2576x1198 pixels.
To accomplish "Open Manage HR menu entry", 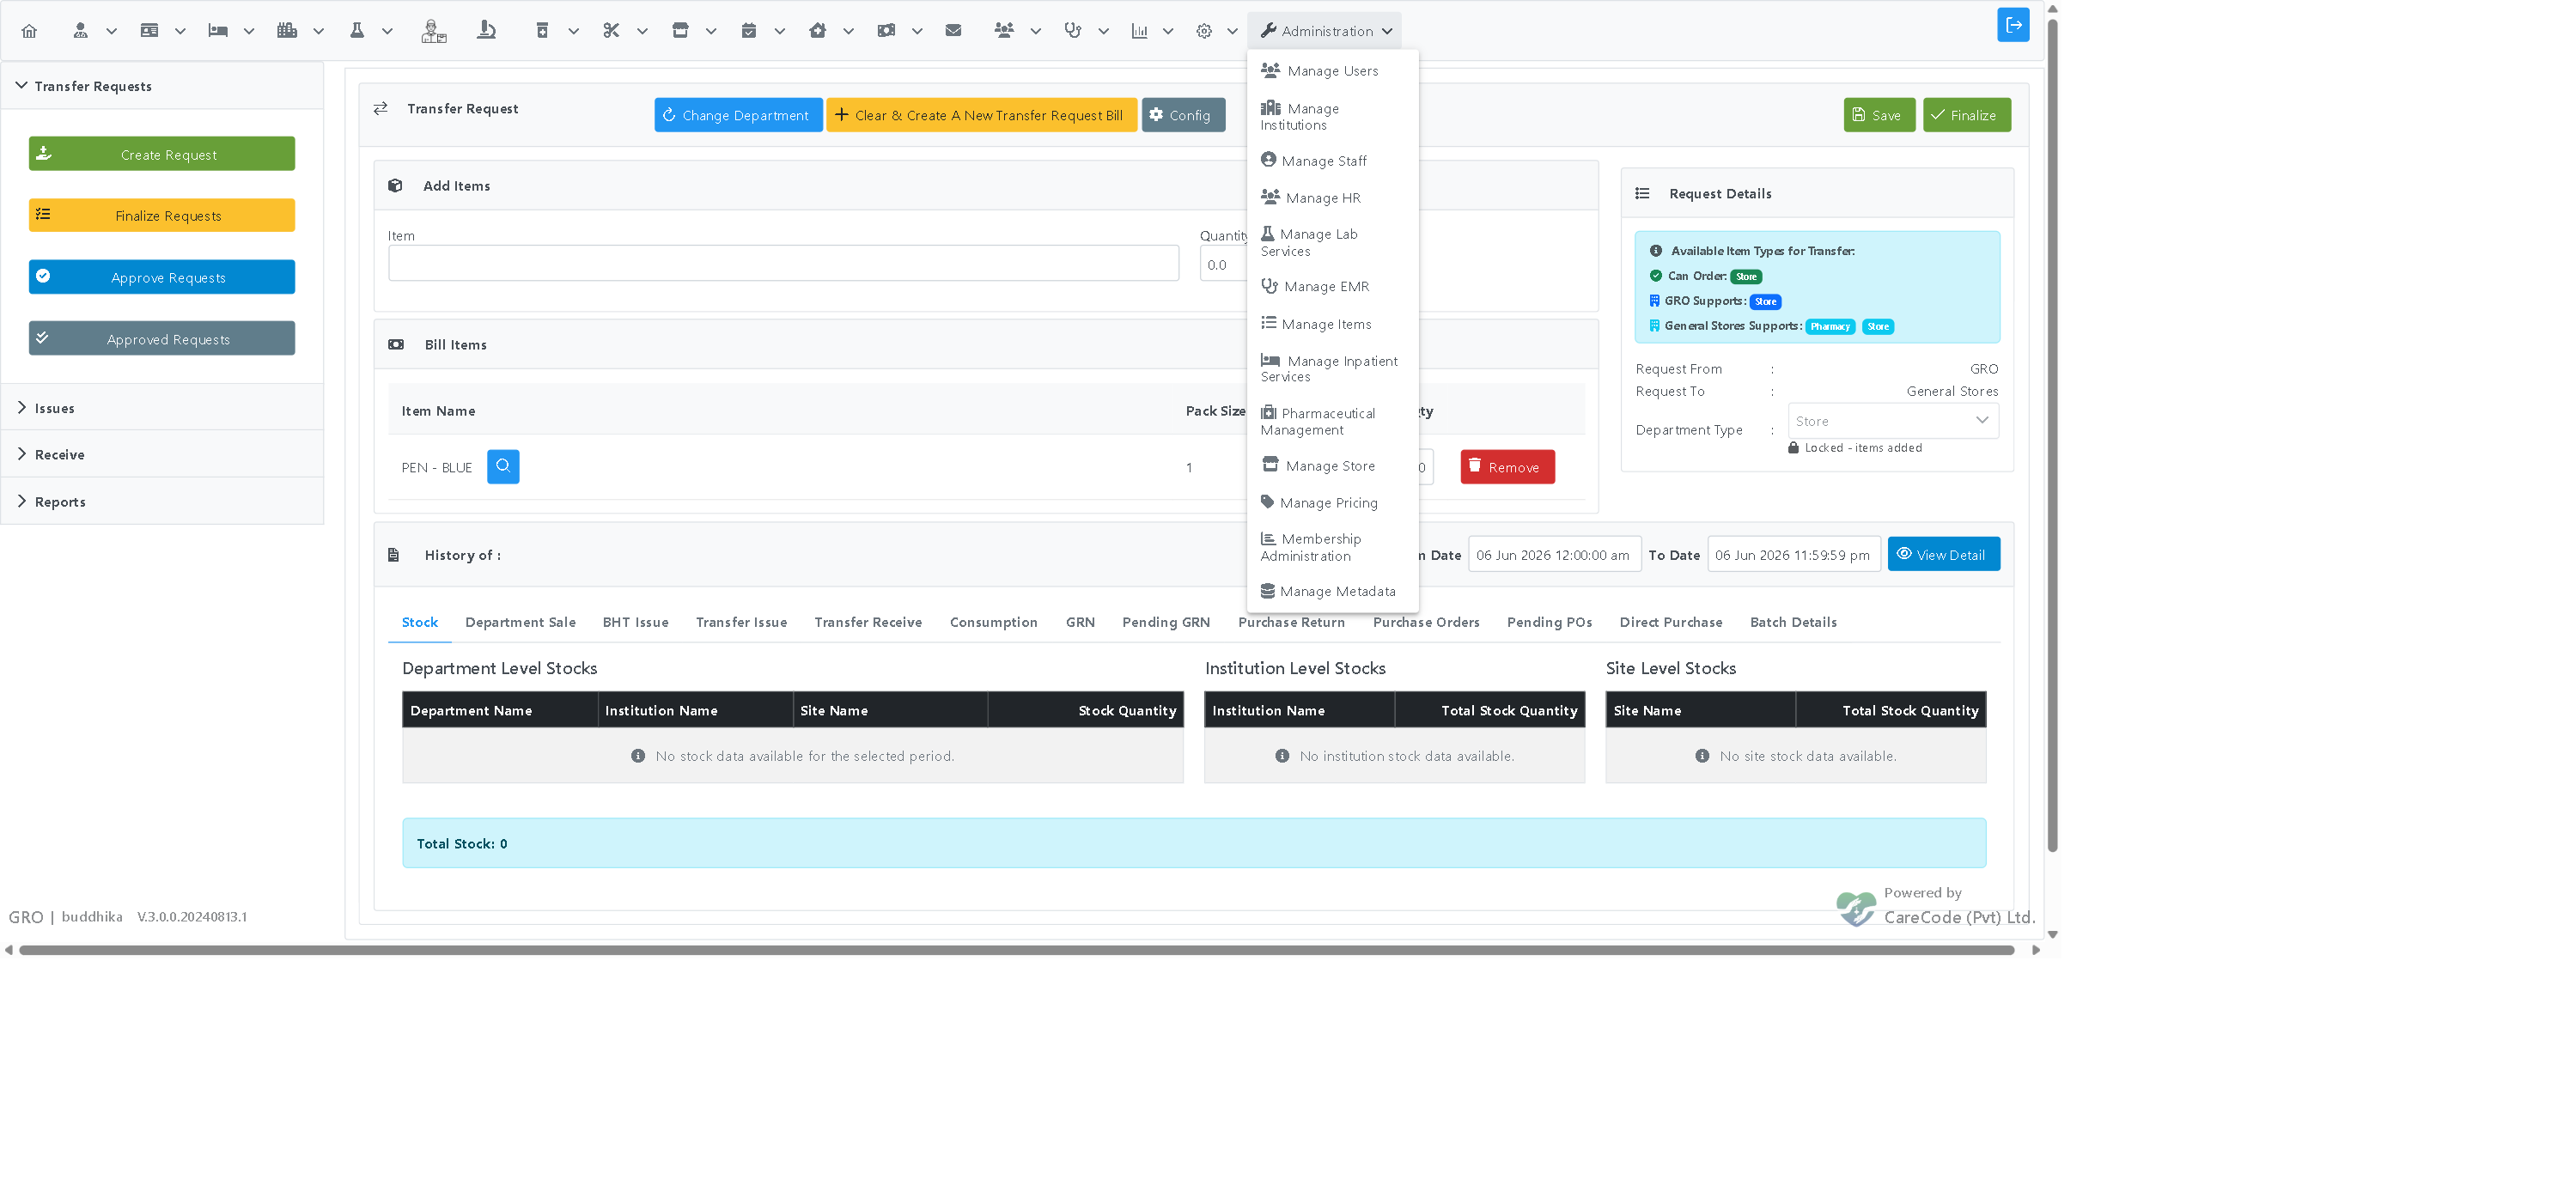I will [x=1332, y=198].
